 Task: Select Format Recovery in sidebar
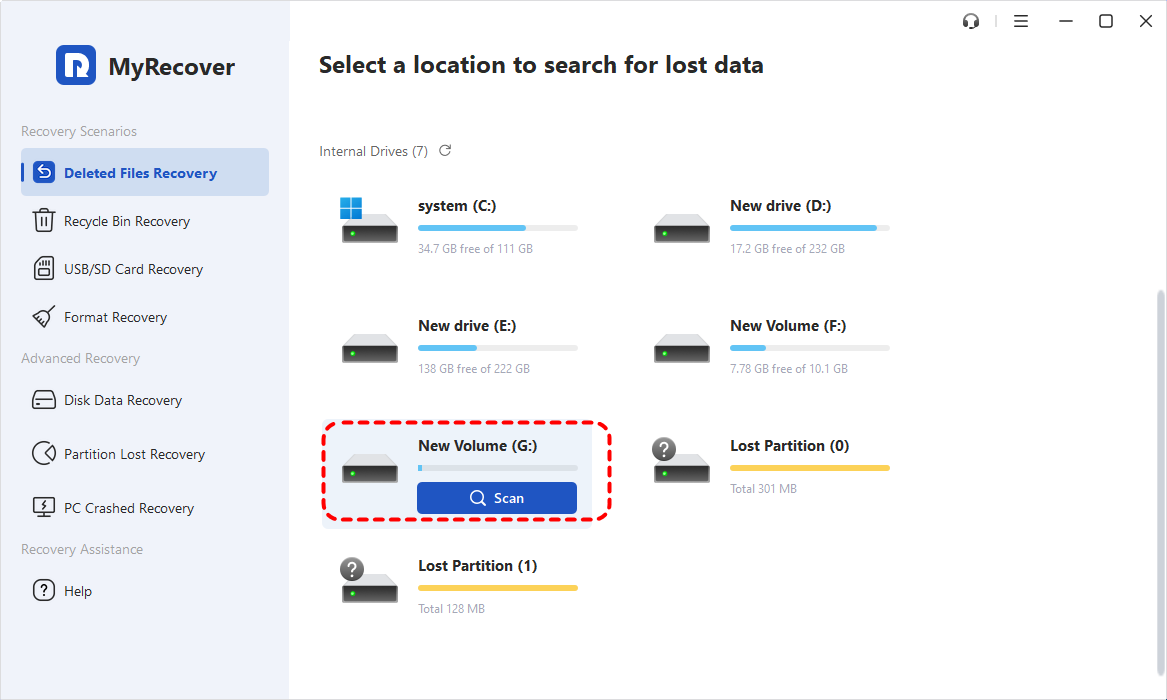click(x=115, y=317)
